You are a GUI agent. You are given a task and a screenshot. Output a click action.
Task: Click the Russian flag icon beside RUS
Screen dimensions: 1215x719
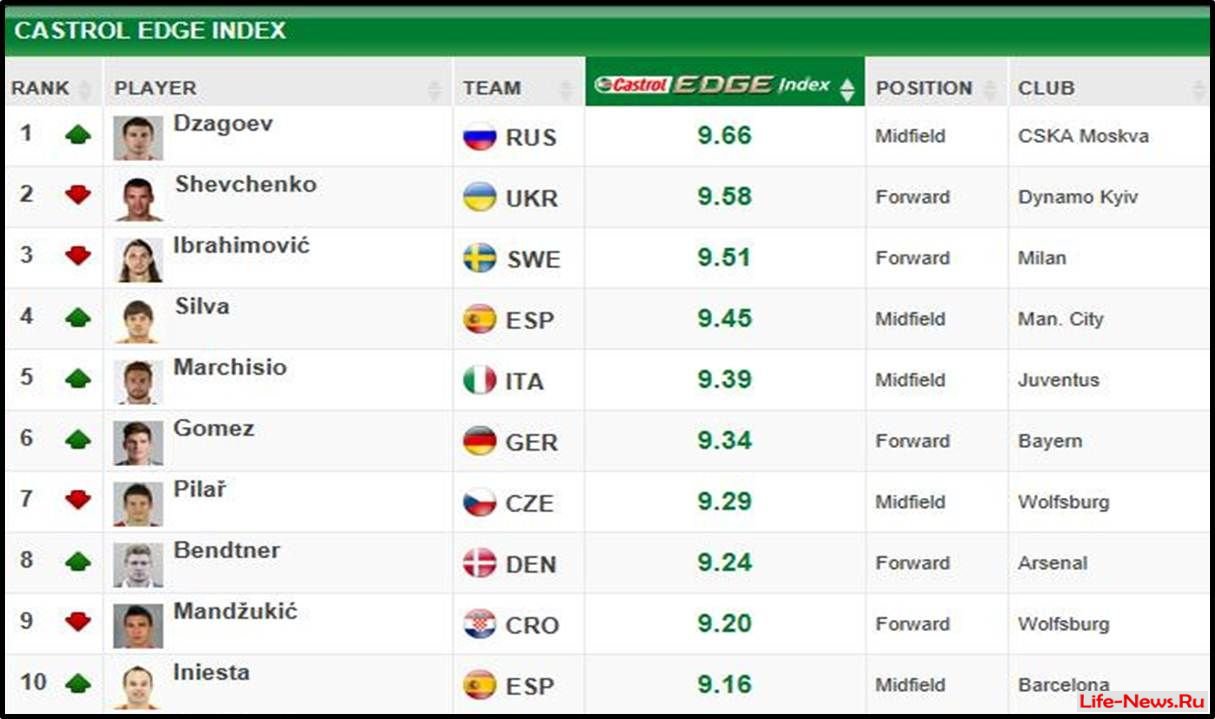pyautogui.click(x=480, y=136)
